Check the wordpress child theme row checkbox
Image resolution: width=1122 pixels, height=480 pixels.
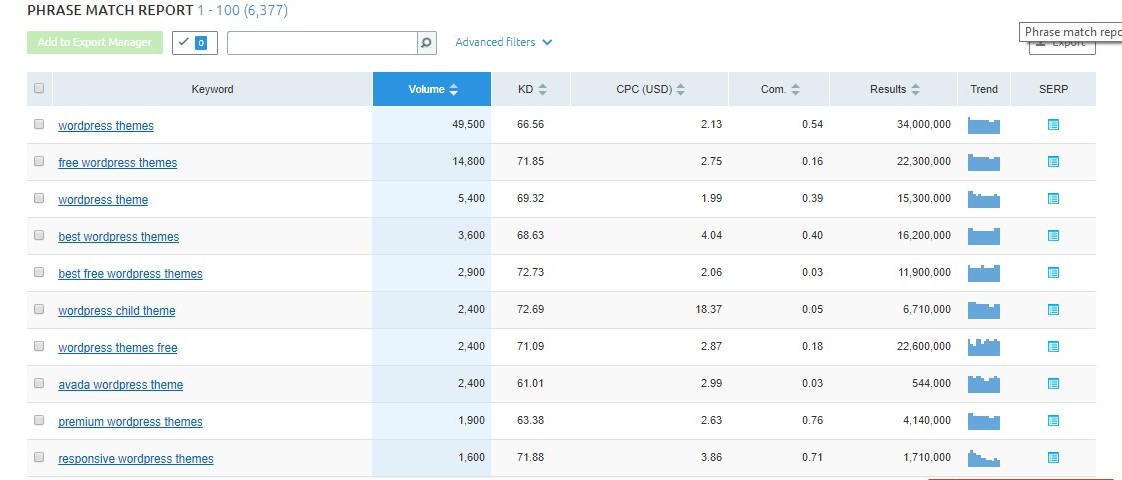tap(39, 309)
